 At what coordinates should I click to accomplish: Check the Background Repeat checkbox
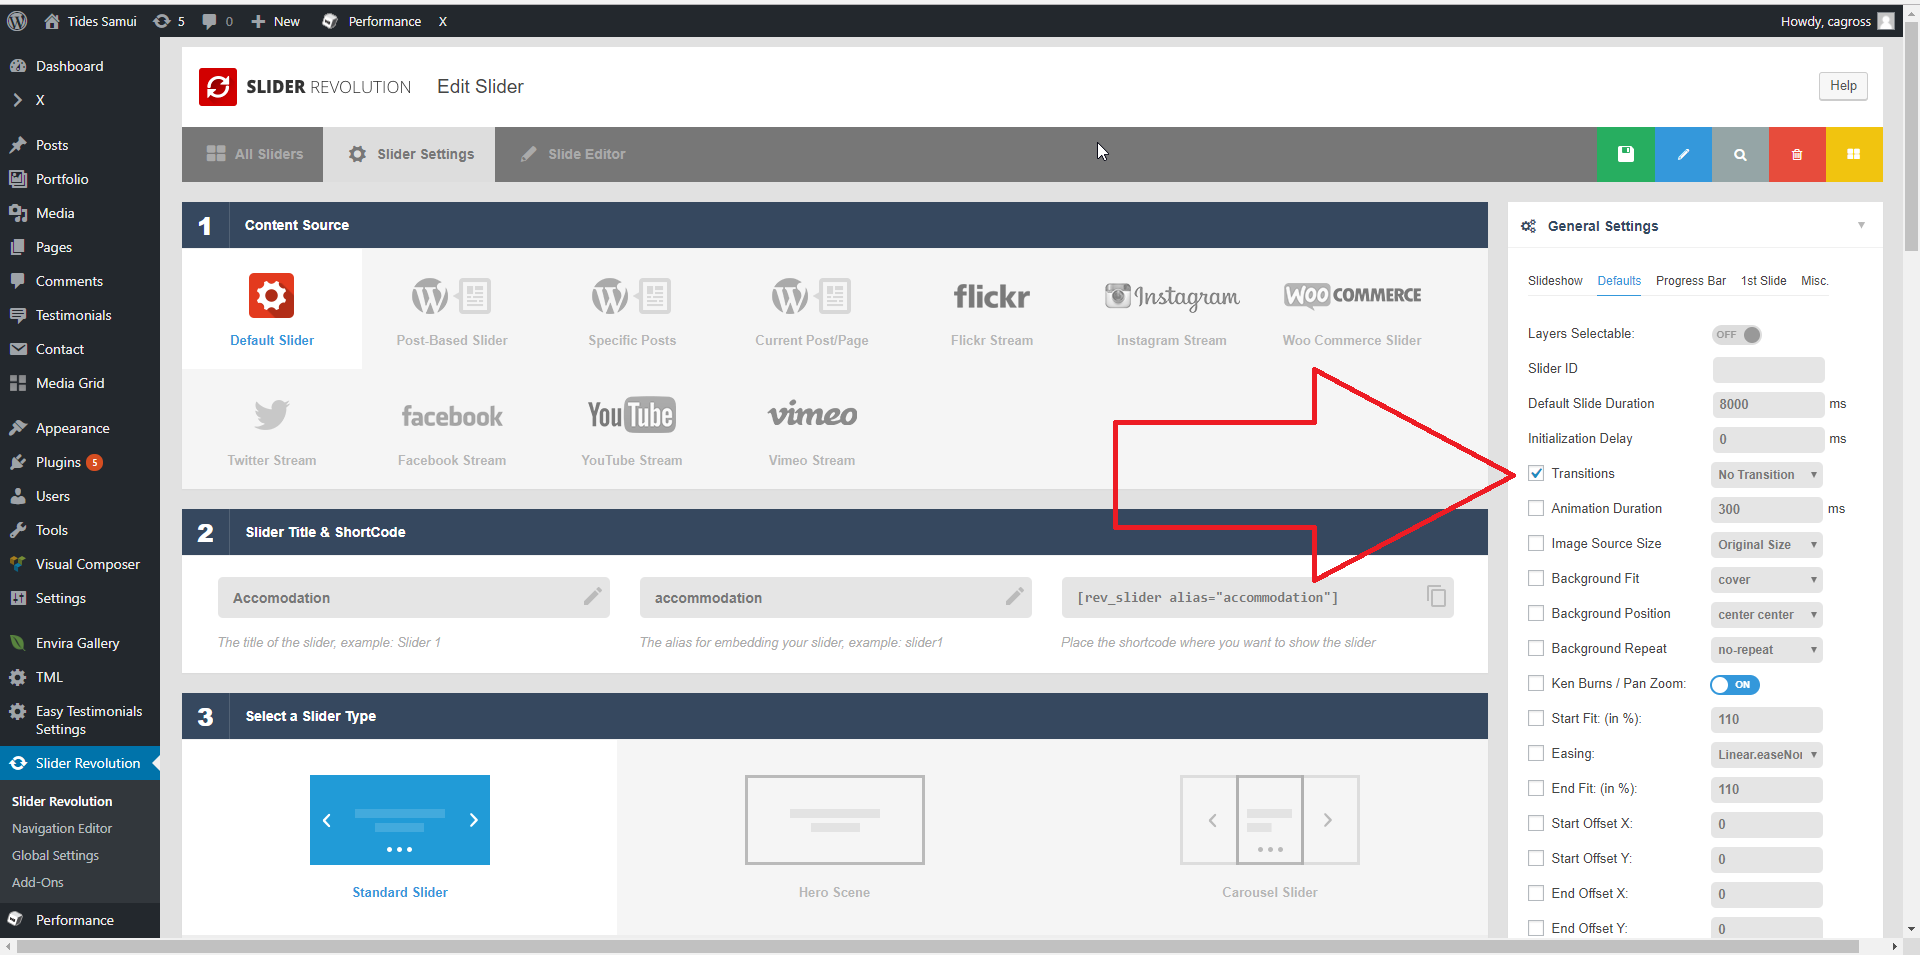(1536, 648)
